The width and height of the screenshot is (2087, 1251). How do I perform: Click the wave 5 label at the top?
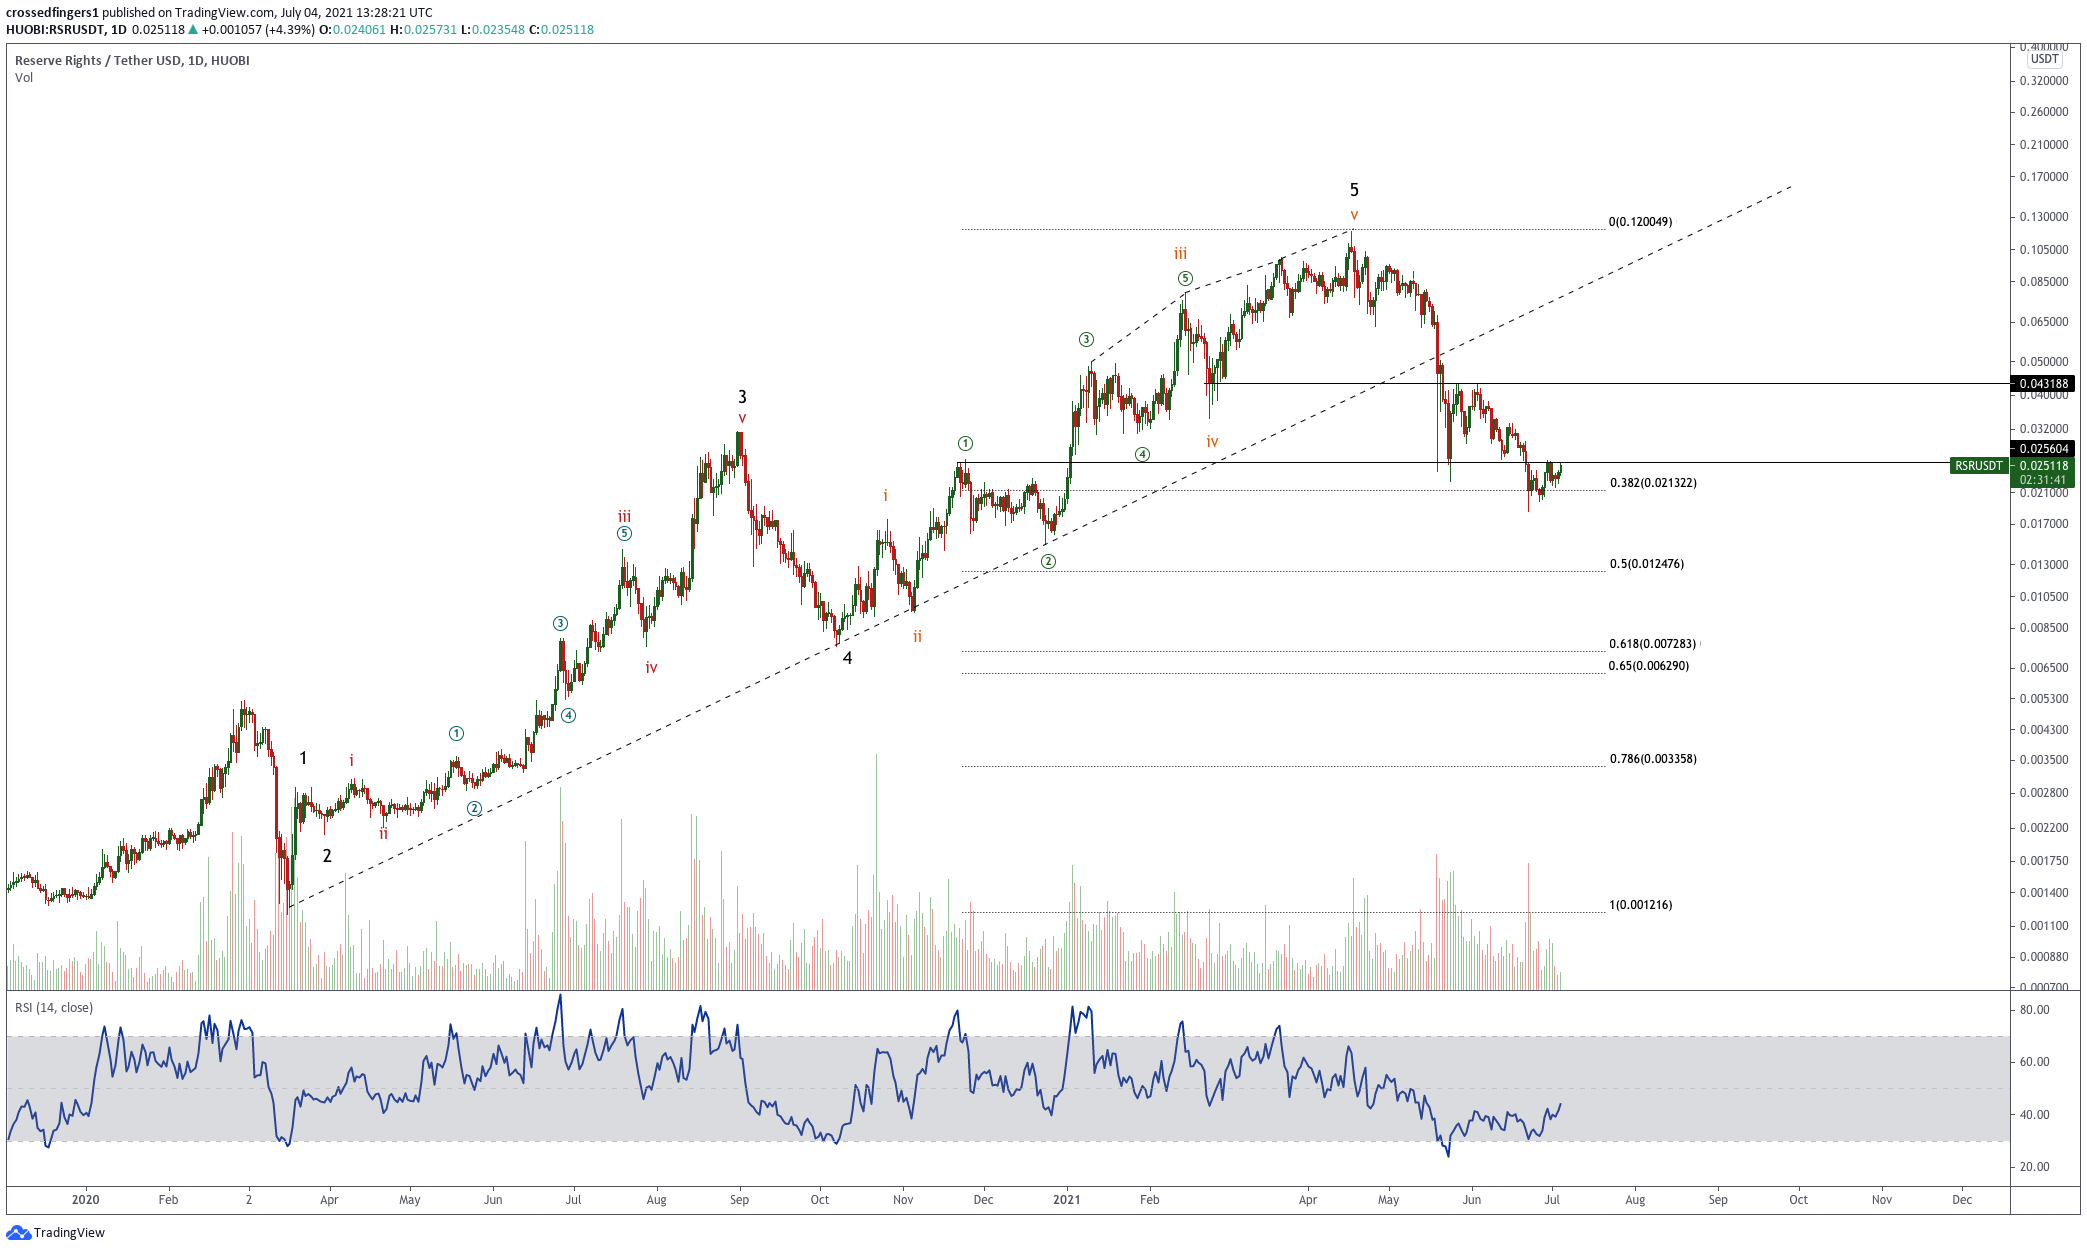[x=1354, y=190]
